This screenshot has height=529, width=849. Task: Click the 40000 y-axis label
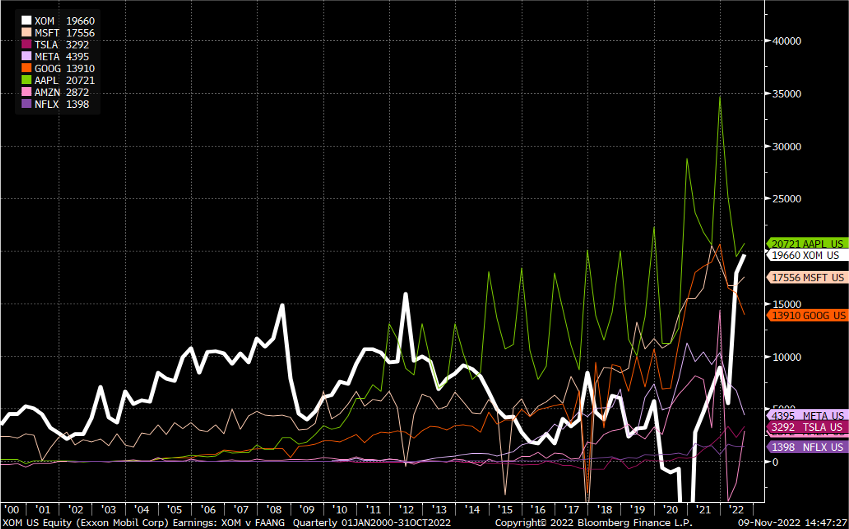click(787, 41)
